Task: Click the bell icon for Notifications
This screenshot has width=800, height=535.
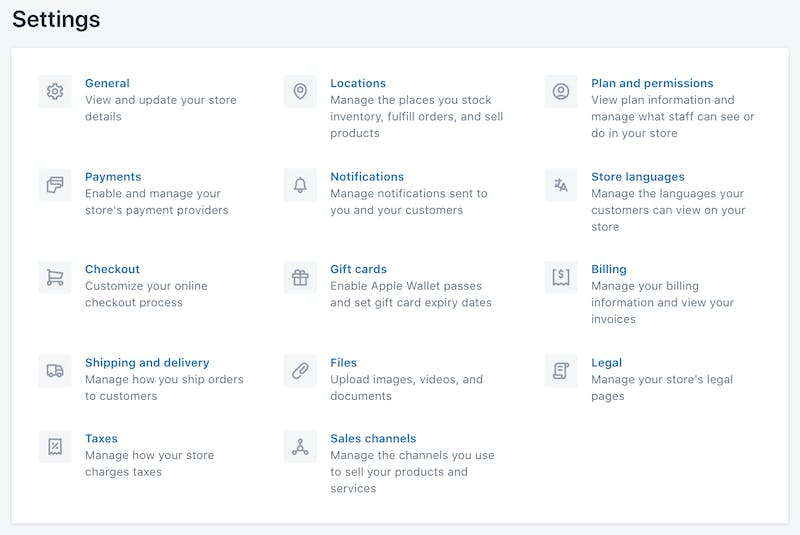Action: click(x=300, y=185)
